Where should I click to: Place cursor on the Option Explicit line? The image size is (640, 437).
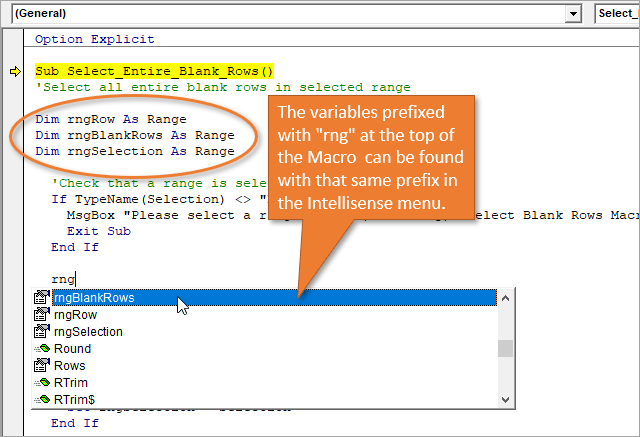[x=95, y=40]
